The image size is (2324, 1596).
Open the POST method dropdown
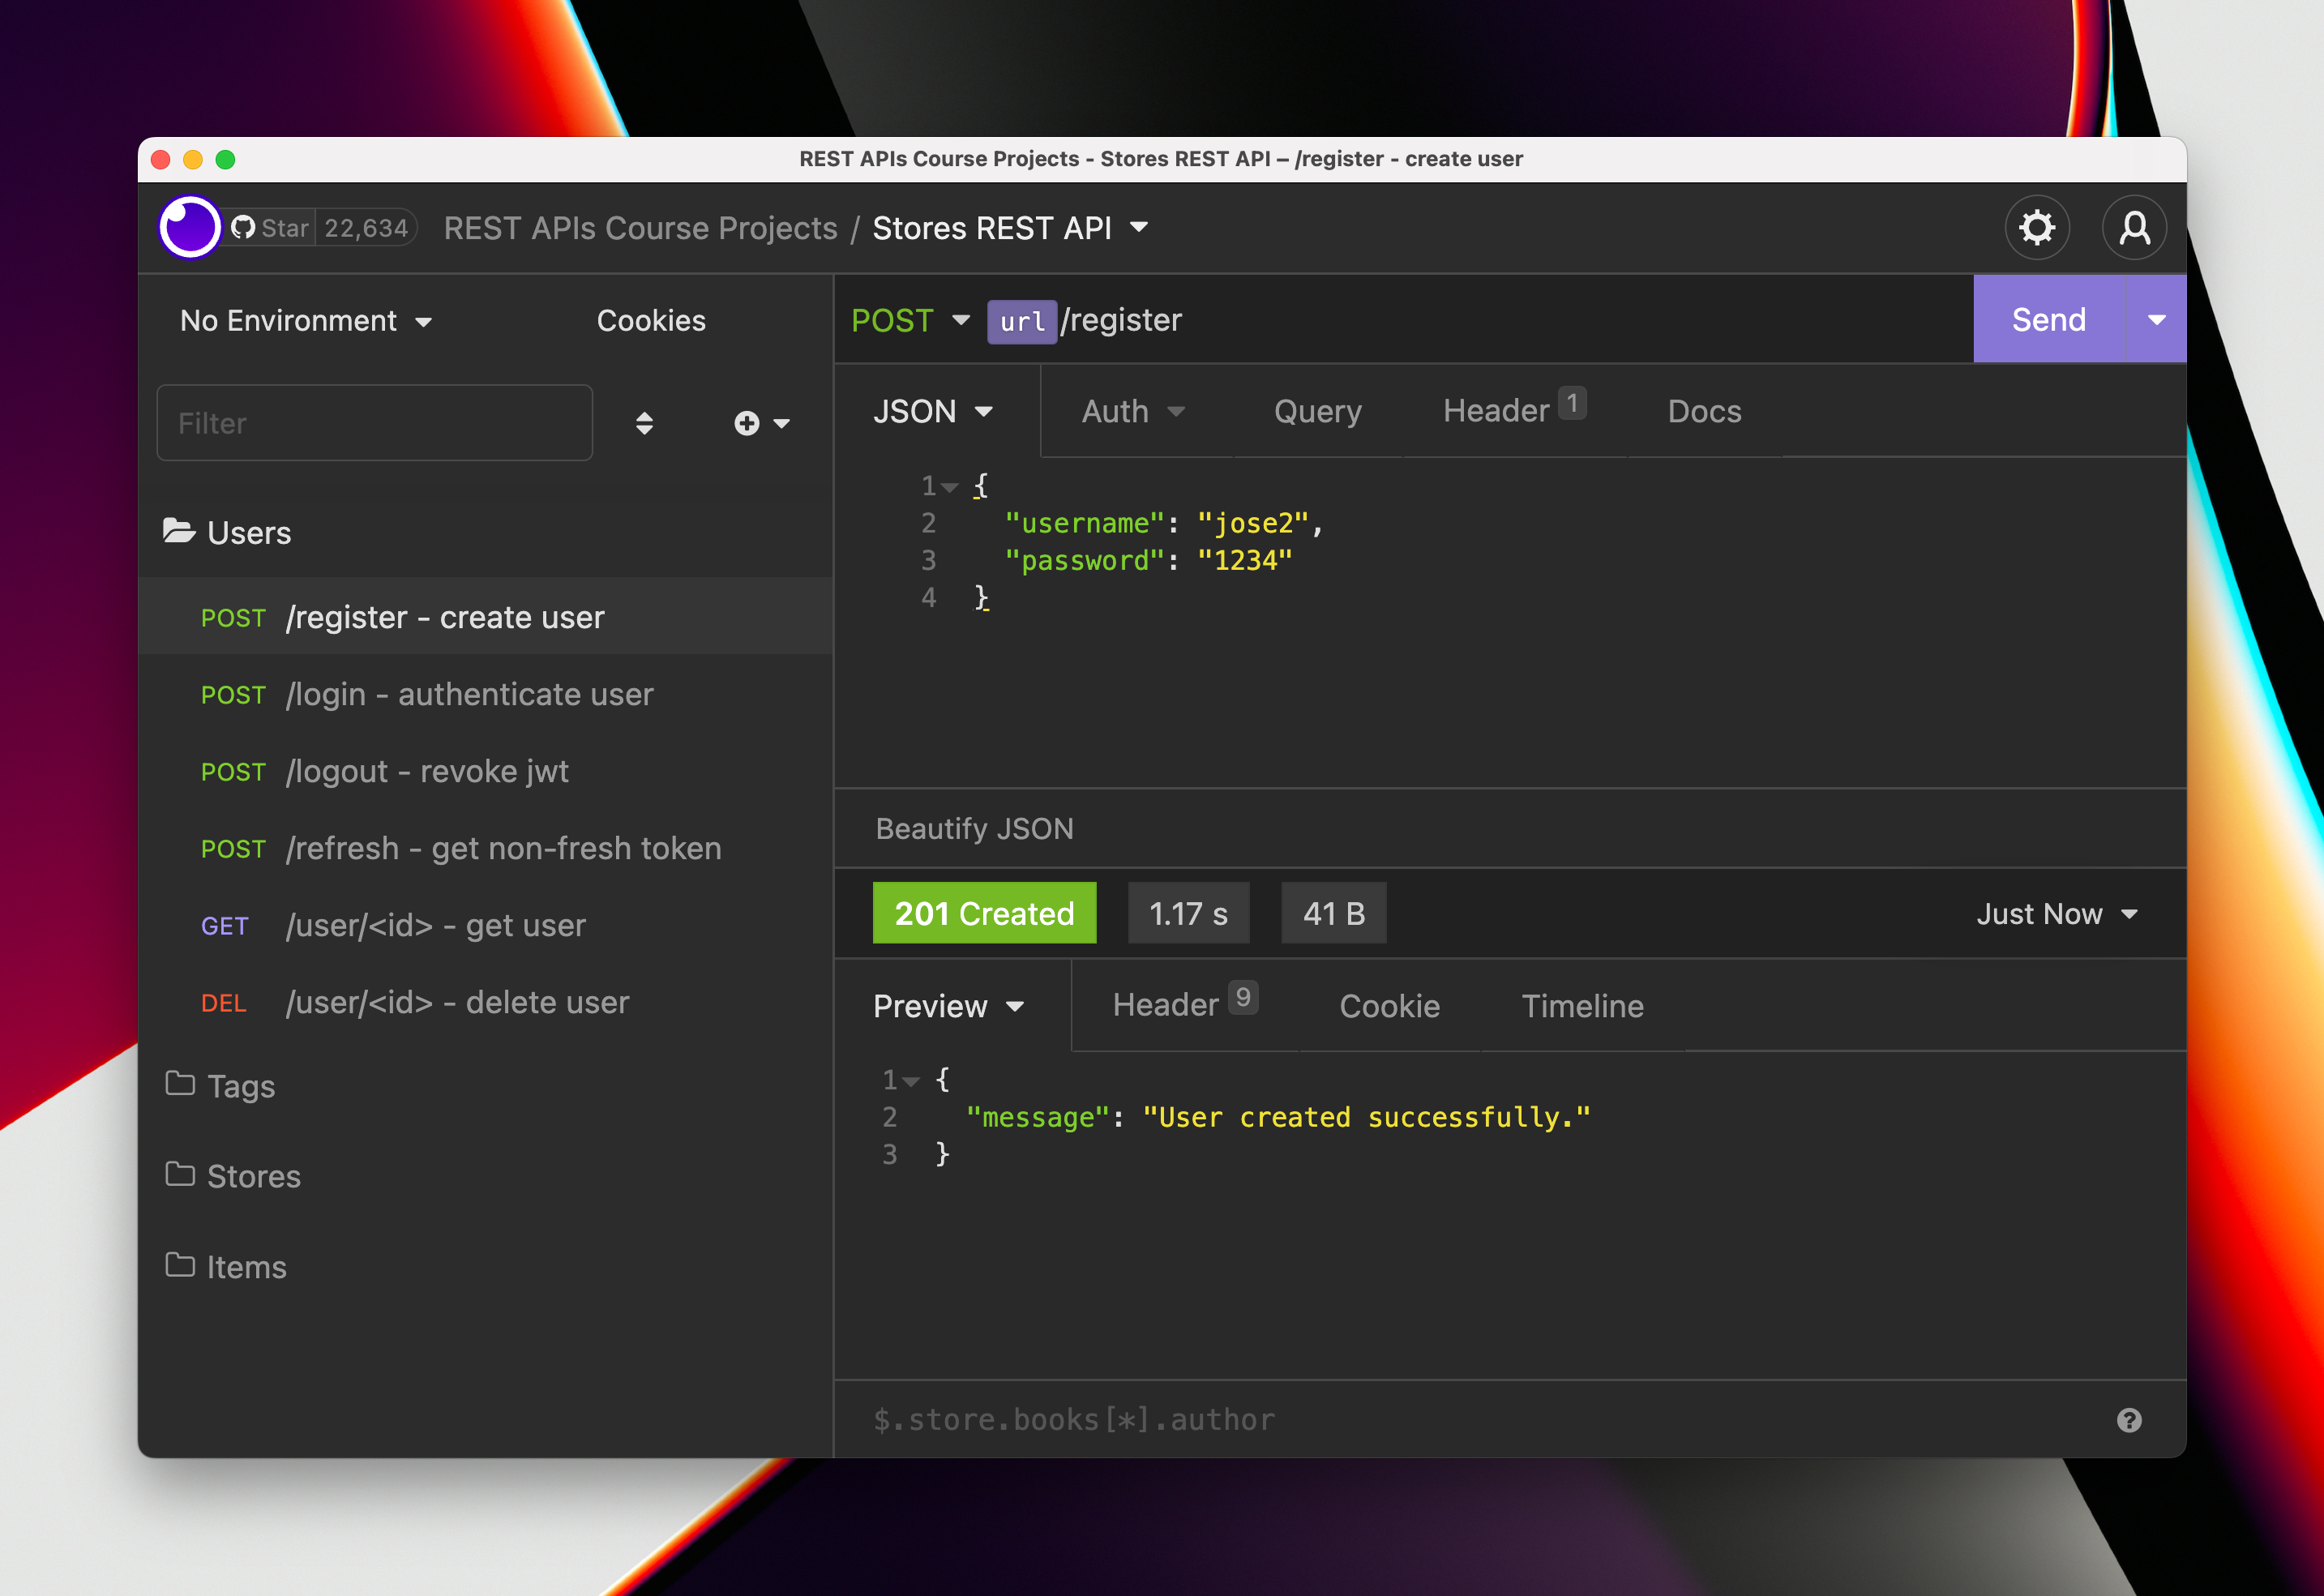910,320
